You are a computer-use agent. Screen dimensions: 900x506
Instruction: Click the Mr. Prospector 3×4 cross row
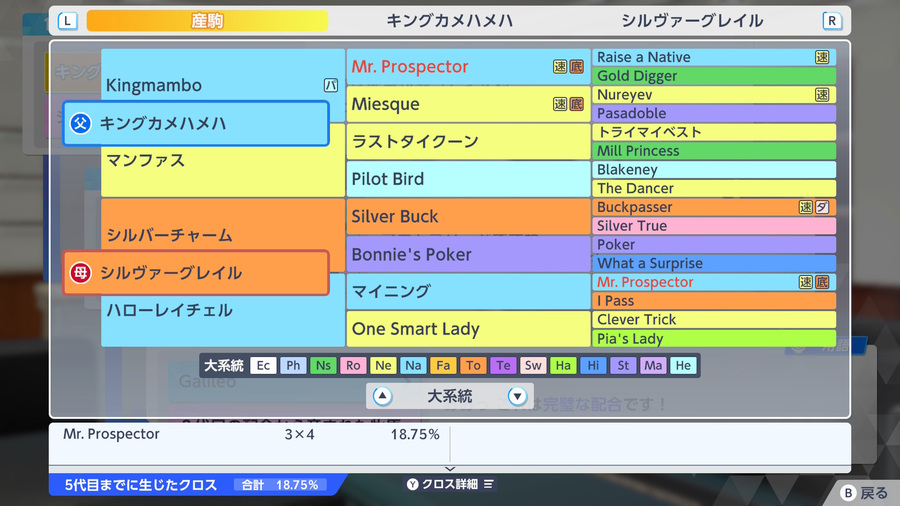pos(250,434)
